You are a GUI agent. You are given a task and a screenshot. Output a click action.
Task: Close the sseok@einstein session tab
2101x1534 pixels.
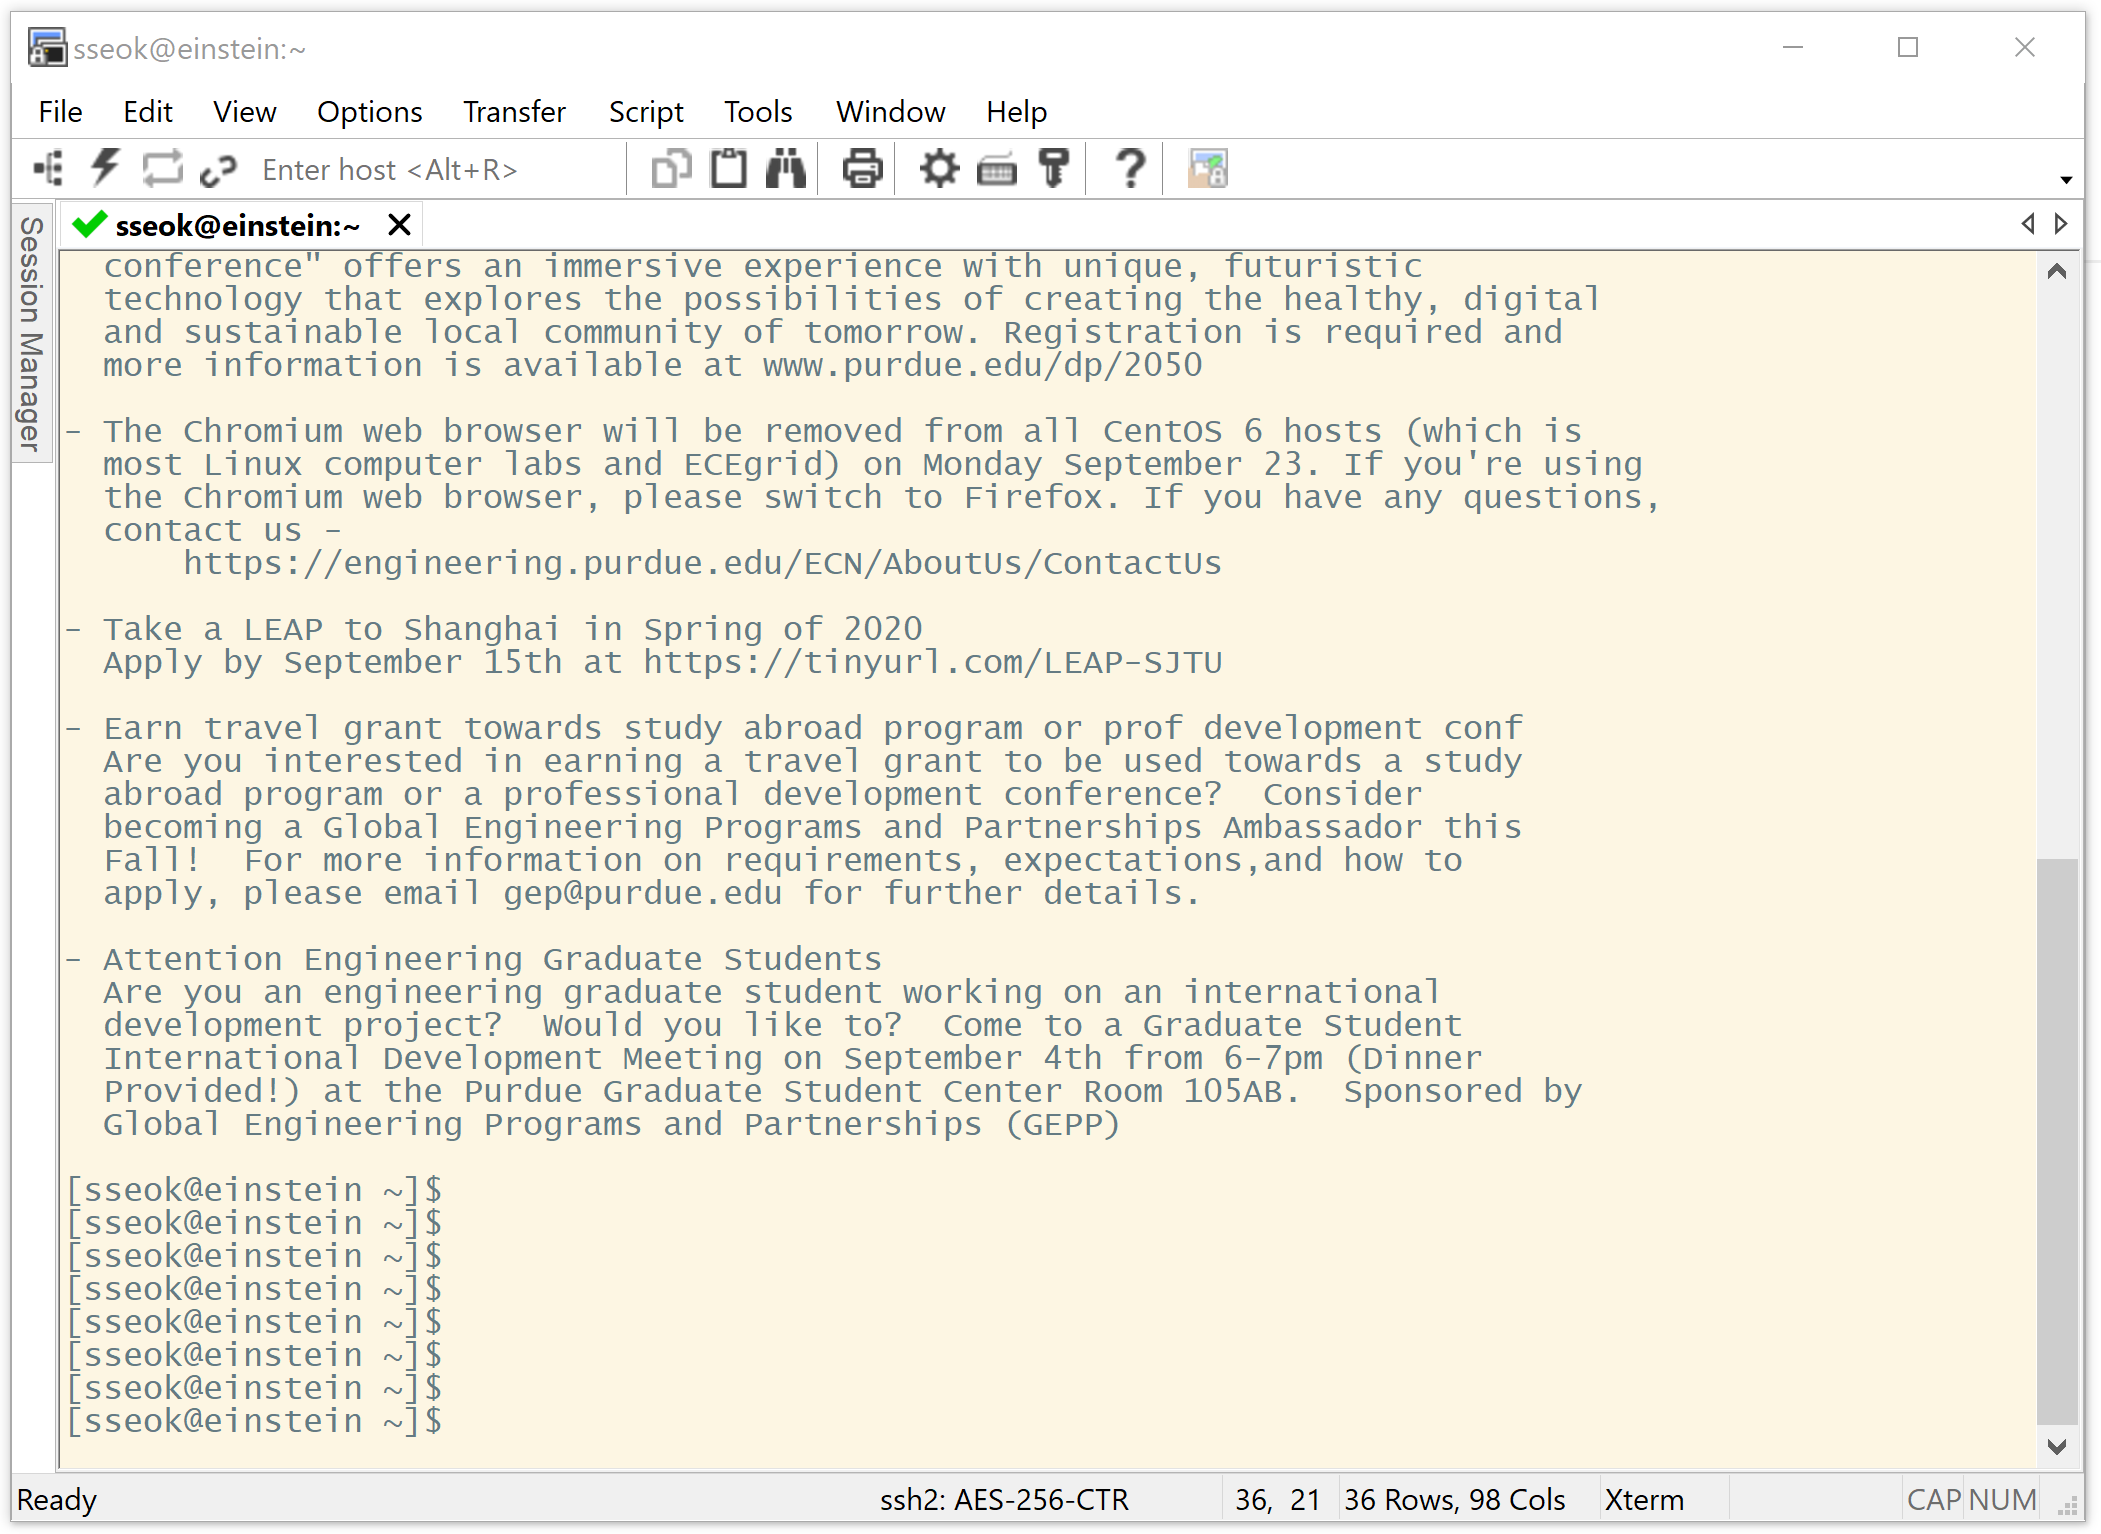(399, 225)
